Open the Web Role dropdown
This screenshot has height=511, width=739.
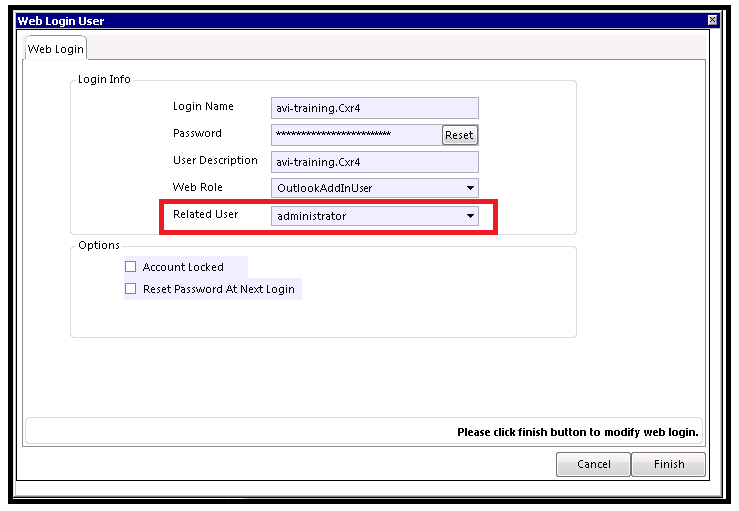click(375, 188)
